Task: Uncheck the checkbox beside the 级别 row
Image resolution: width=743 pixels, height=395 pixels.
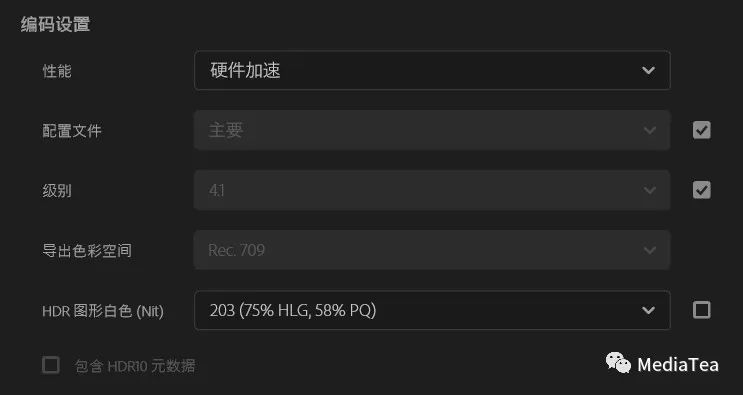Action: pyautogui.click(x=702, y=190)
